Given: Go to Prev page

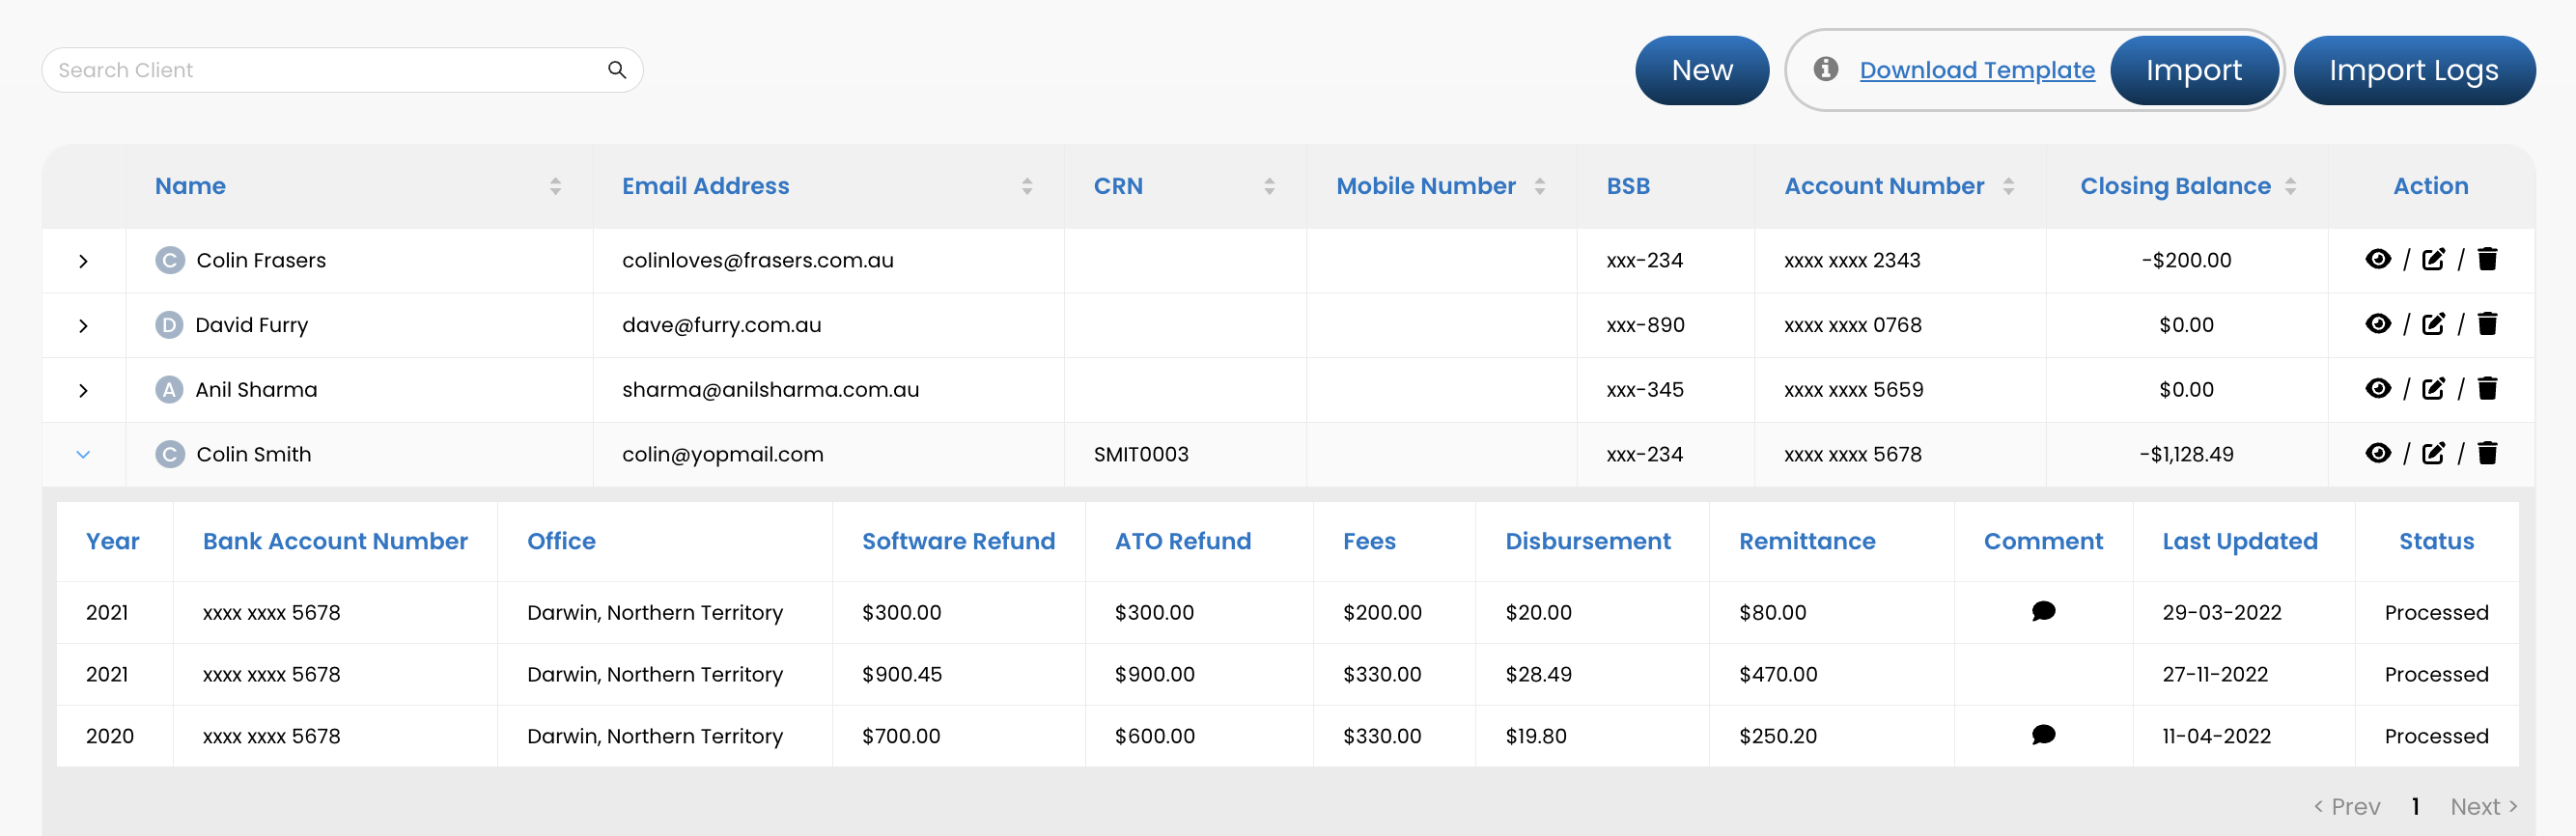Looking at the screenshot, I should (2346, 806).
